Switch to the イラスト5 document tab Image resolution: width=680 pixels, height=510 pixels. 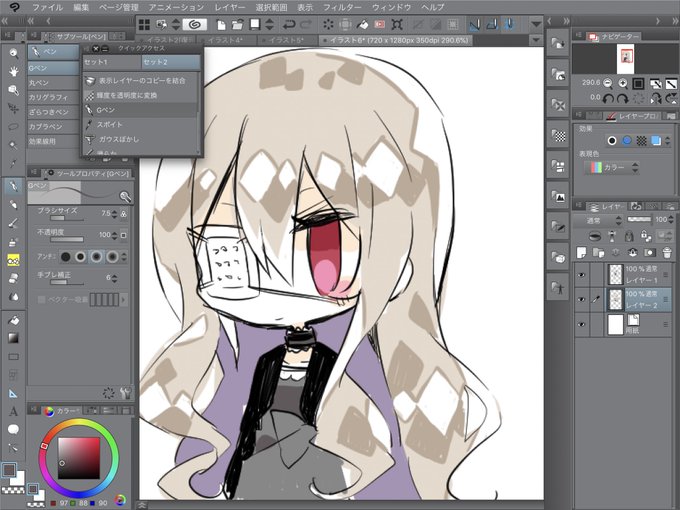tap(286, 40)
